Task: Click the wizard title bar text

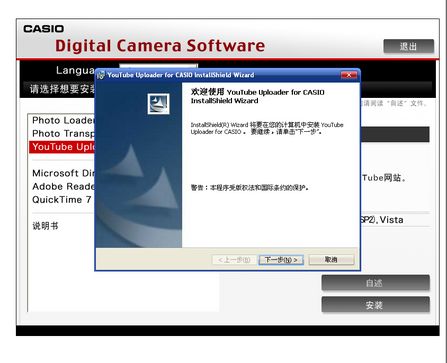Action: [x=181, y=75]
